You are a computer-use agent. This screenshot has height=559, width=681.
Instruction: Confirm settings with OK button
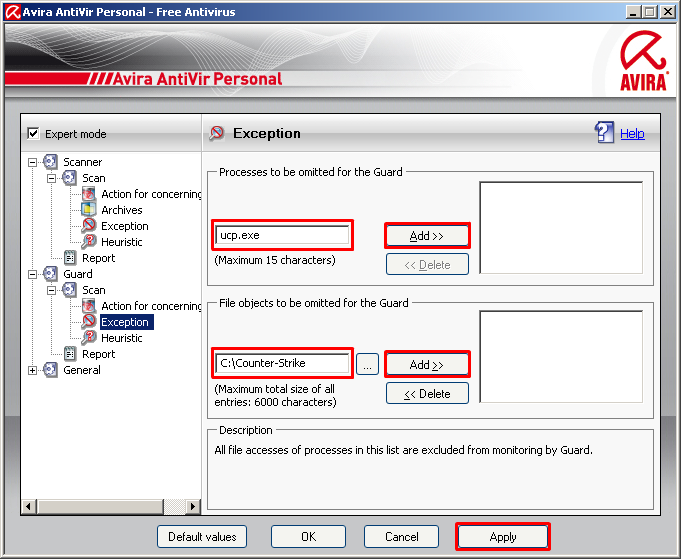coord(308,537)
